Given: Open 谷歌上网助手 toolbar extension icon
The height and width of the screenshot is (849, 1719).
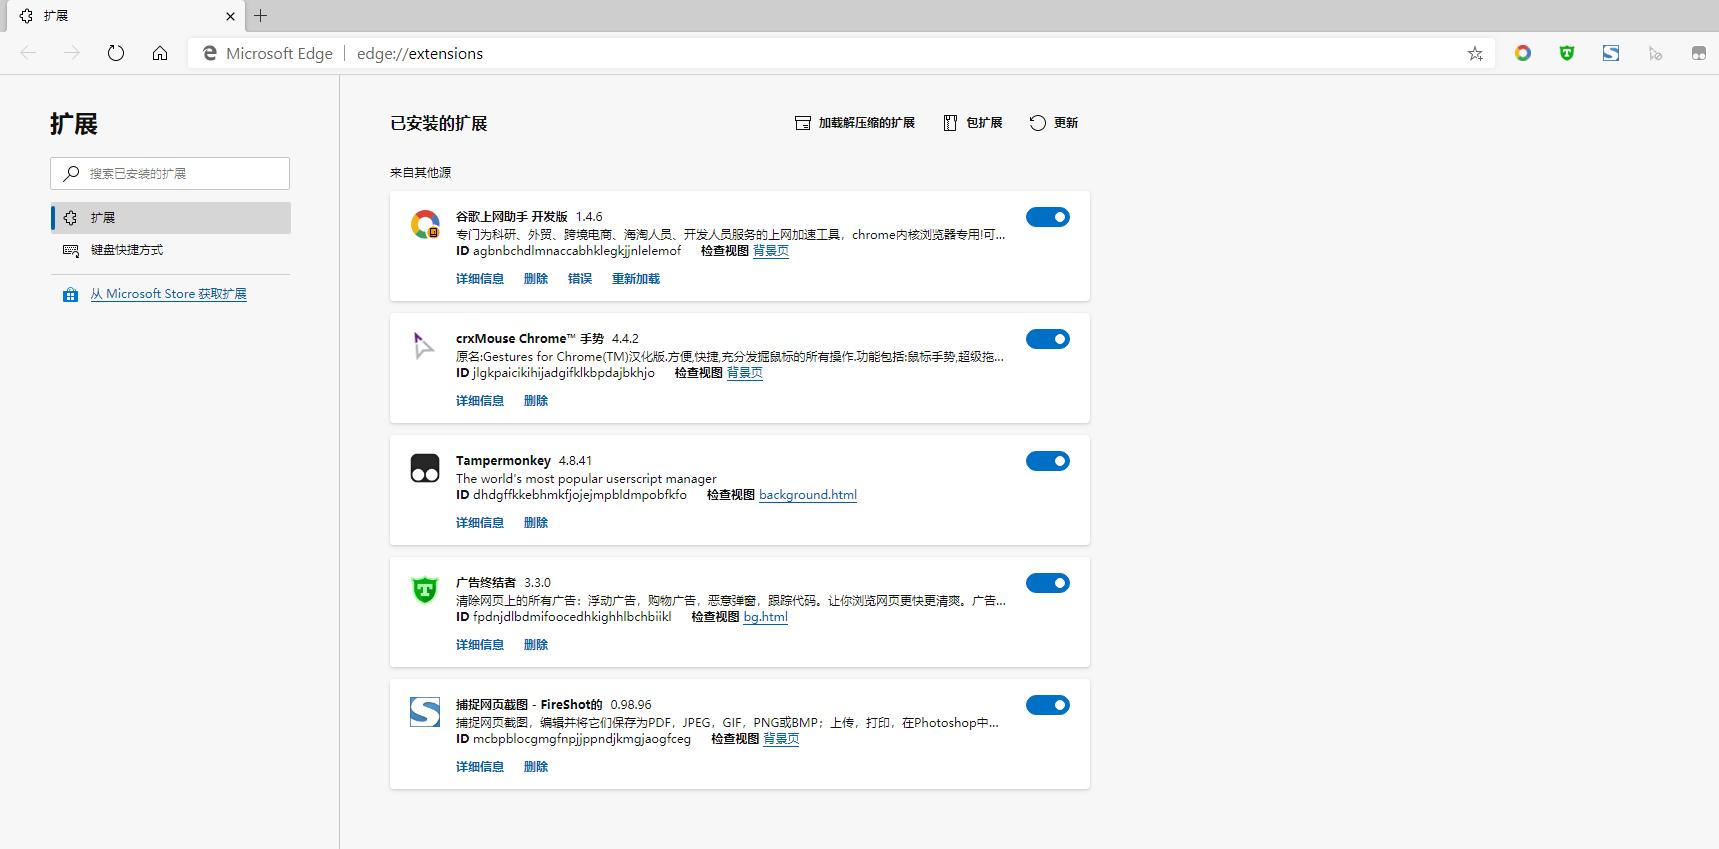Looking at the screenshot, I should 1523,53.
